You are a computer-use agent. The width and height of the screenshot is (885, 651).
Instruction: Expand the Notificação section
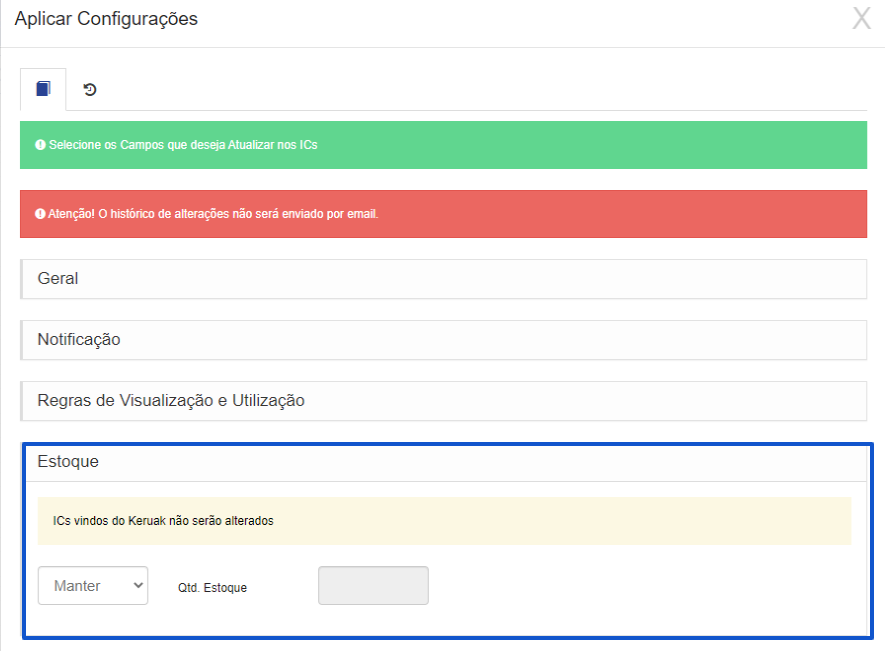444,340
